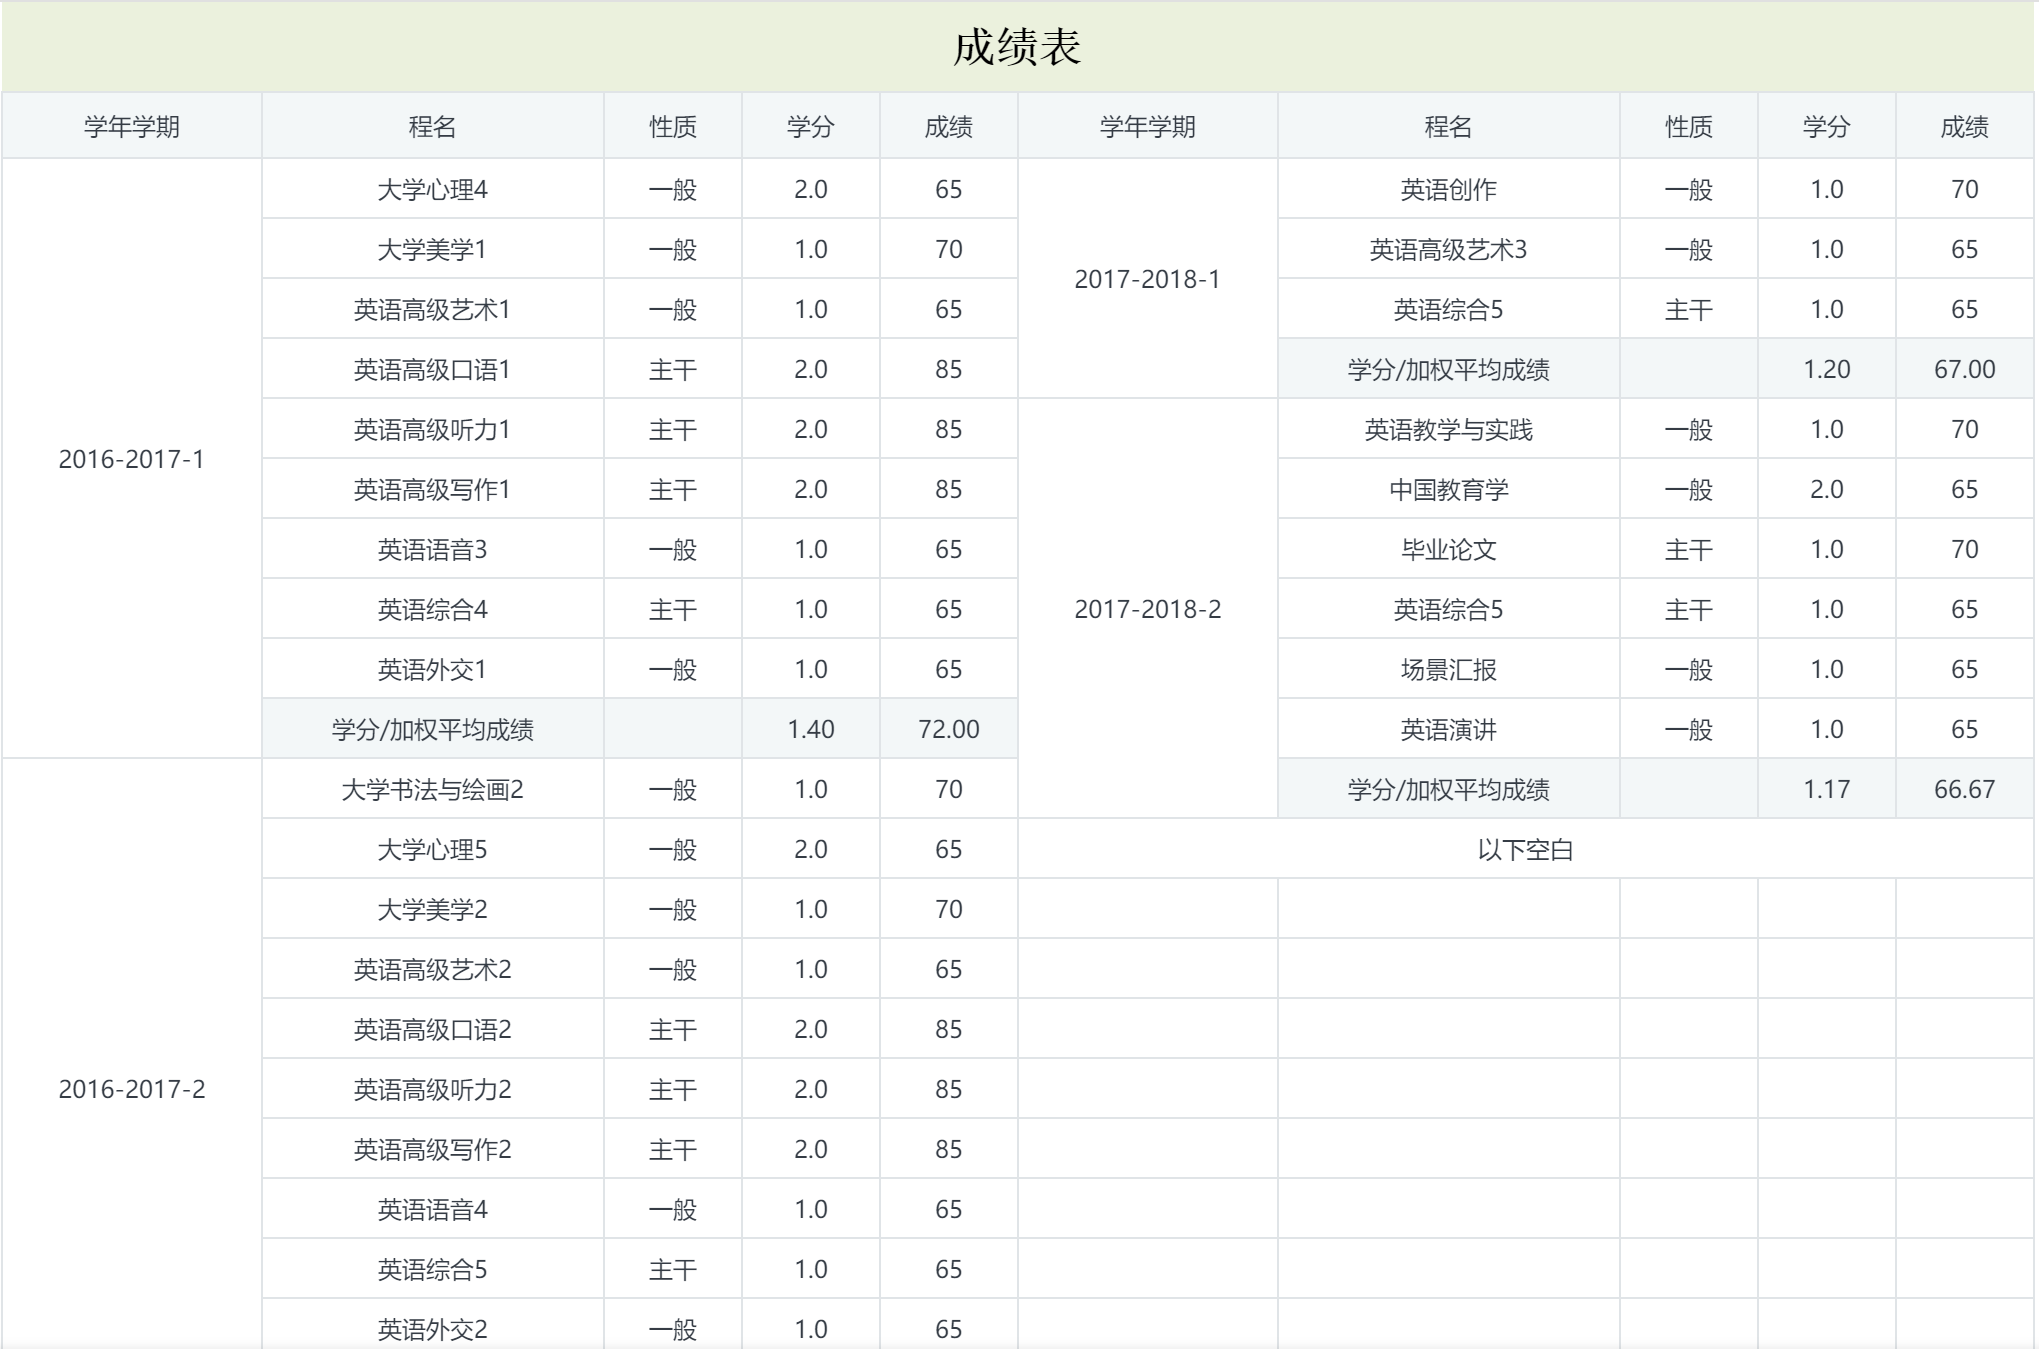Click the 2016-2017-1 semester cell
The image size is (2039, 1349).
(131, 459)
